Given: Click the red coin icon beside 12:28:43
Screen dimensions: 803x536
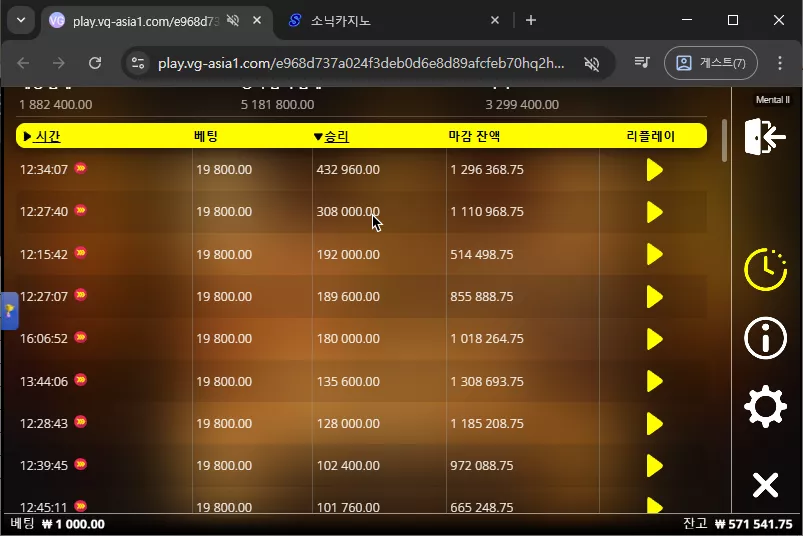Looking at the screenshot, I should [x=80, y=421].
